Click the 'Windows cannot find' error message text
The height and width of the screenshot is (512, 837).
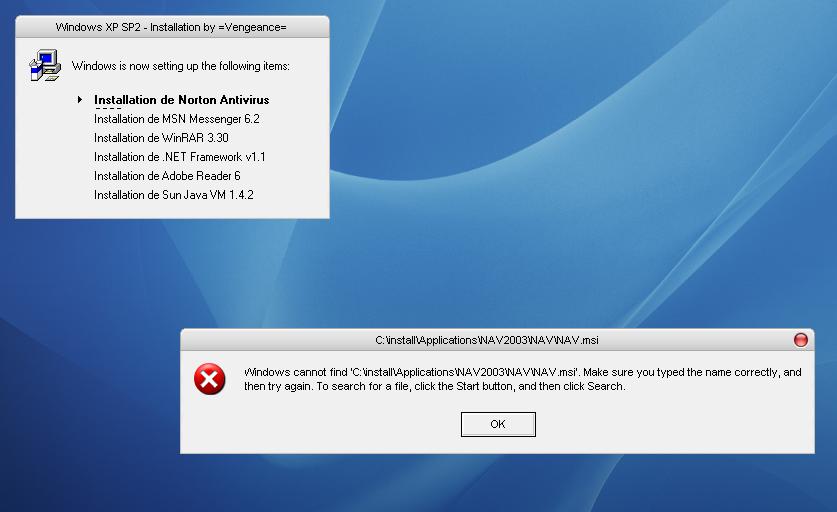click(x=523, y=379)
